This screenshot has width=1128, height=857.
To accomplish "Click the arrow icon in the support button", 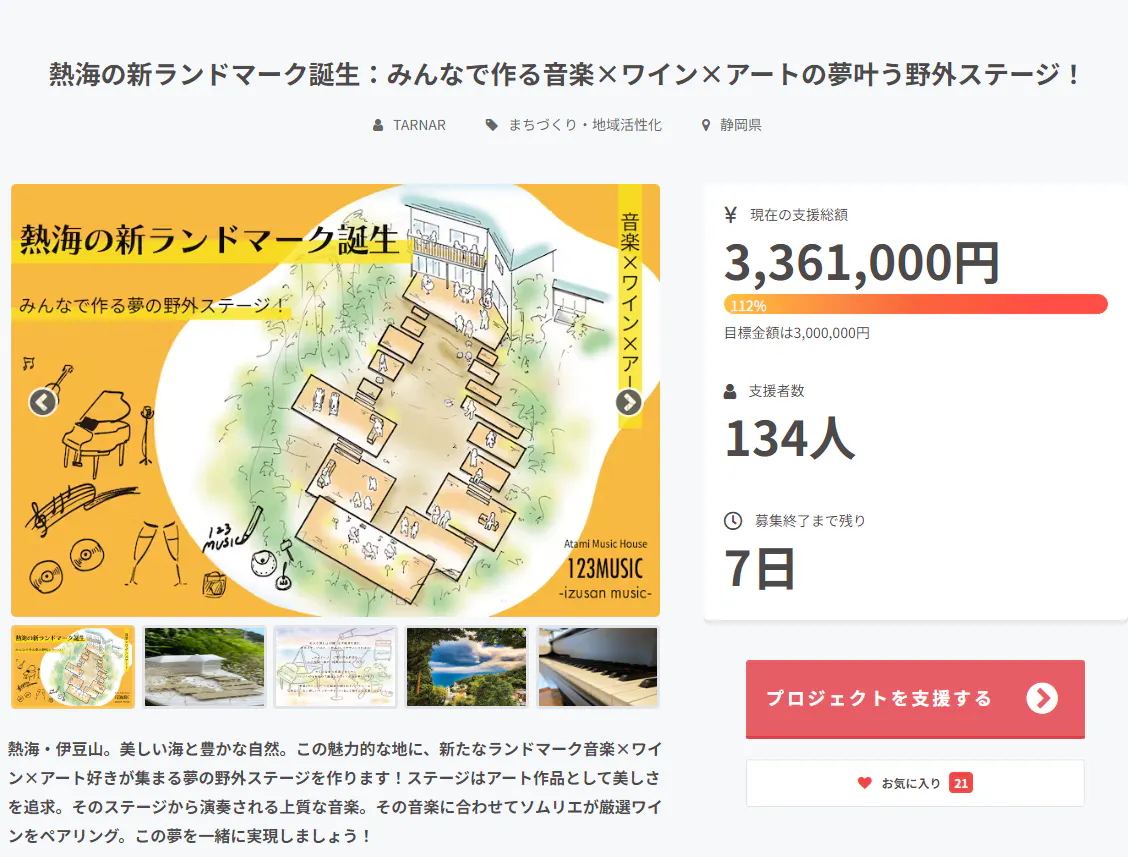I will (1041, 698).
